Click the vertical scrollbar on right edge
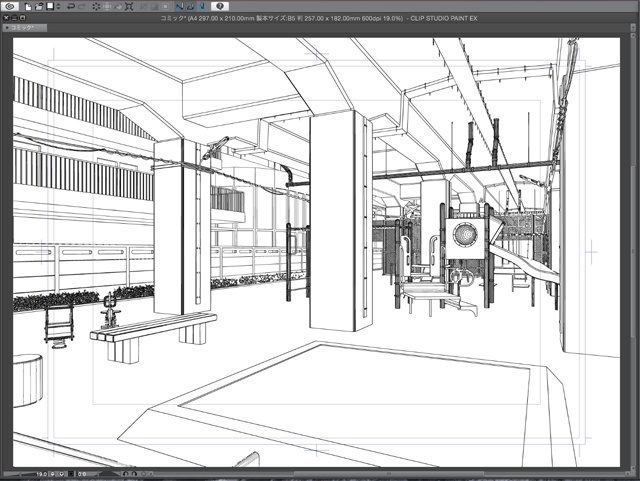 tap(631, 253)
